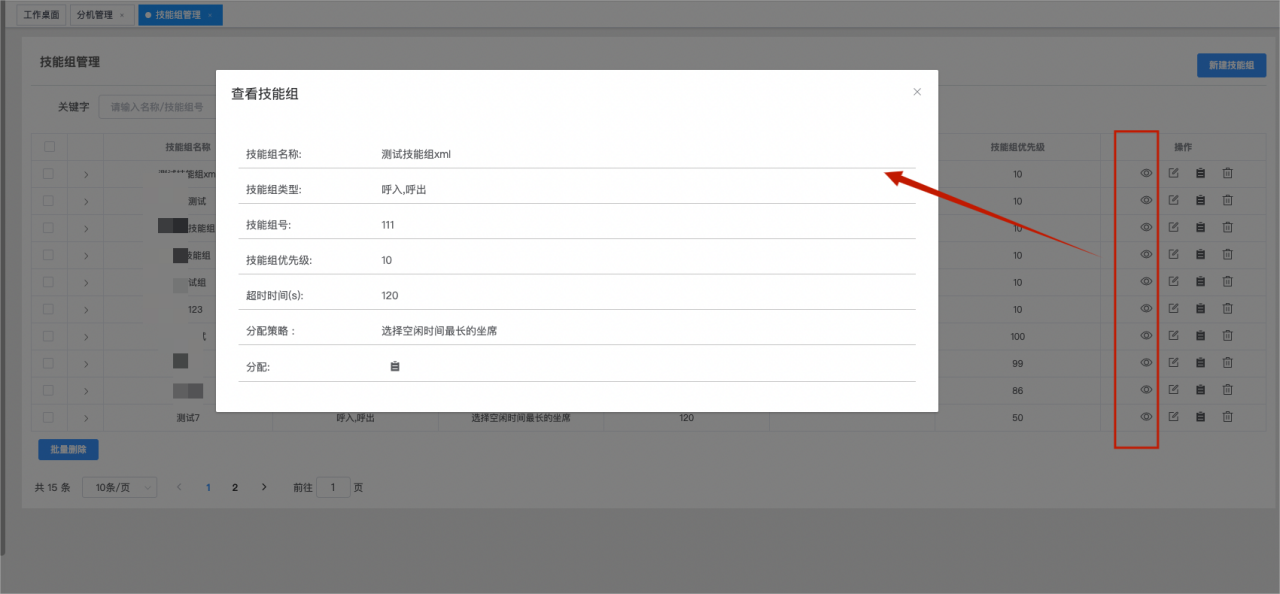
Task: Click the trash icon in the xml skill group row
Action: 1227,173
